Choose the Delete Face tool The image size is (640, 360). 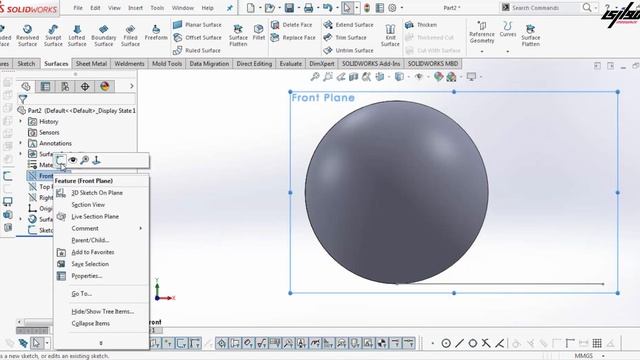[291, 25]
